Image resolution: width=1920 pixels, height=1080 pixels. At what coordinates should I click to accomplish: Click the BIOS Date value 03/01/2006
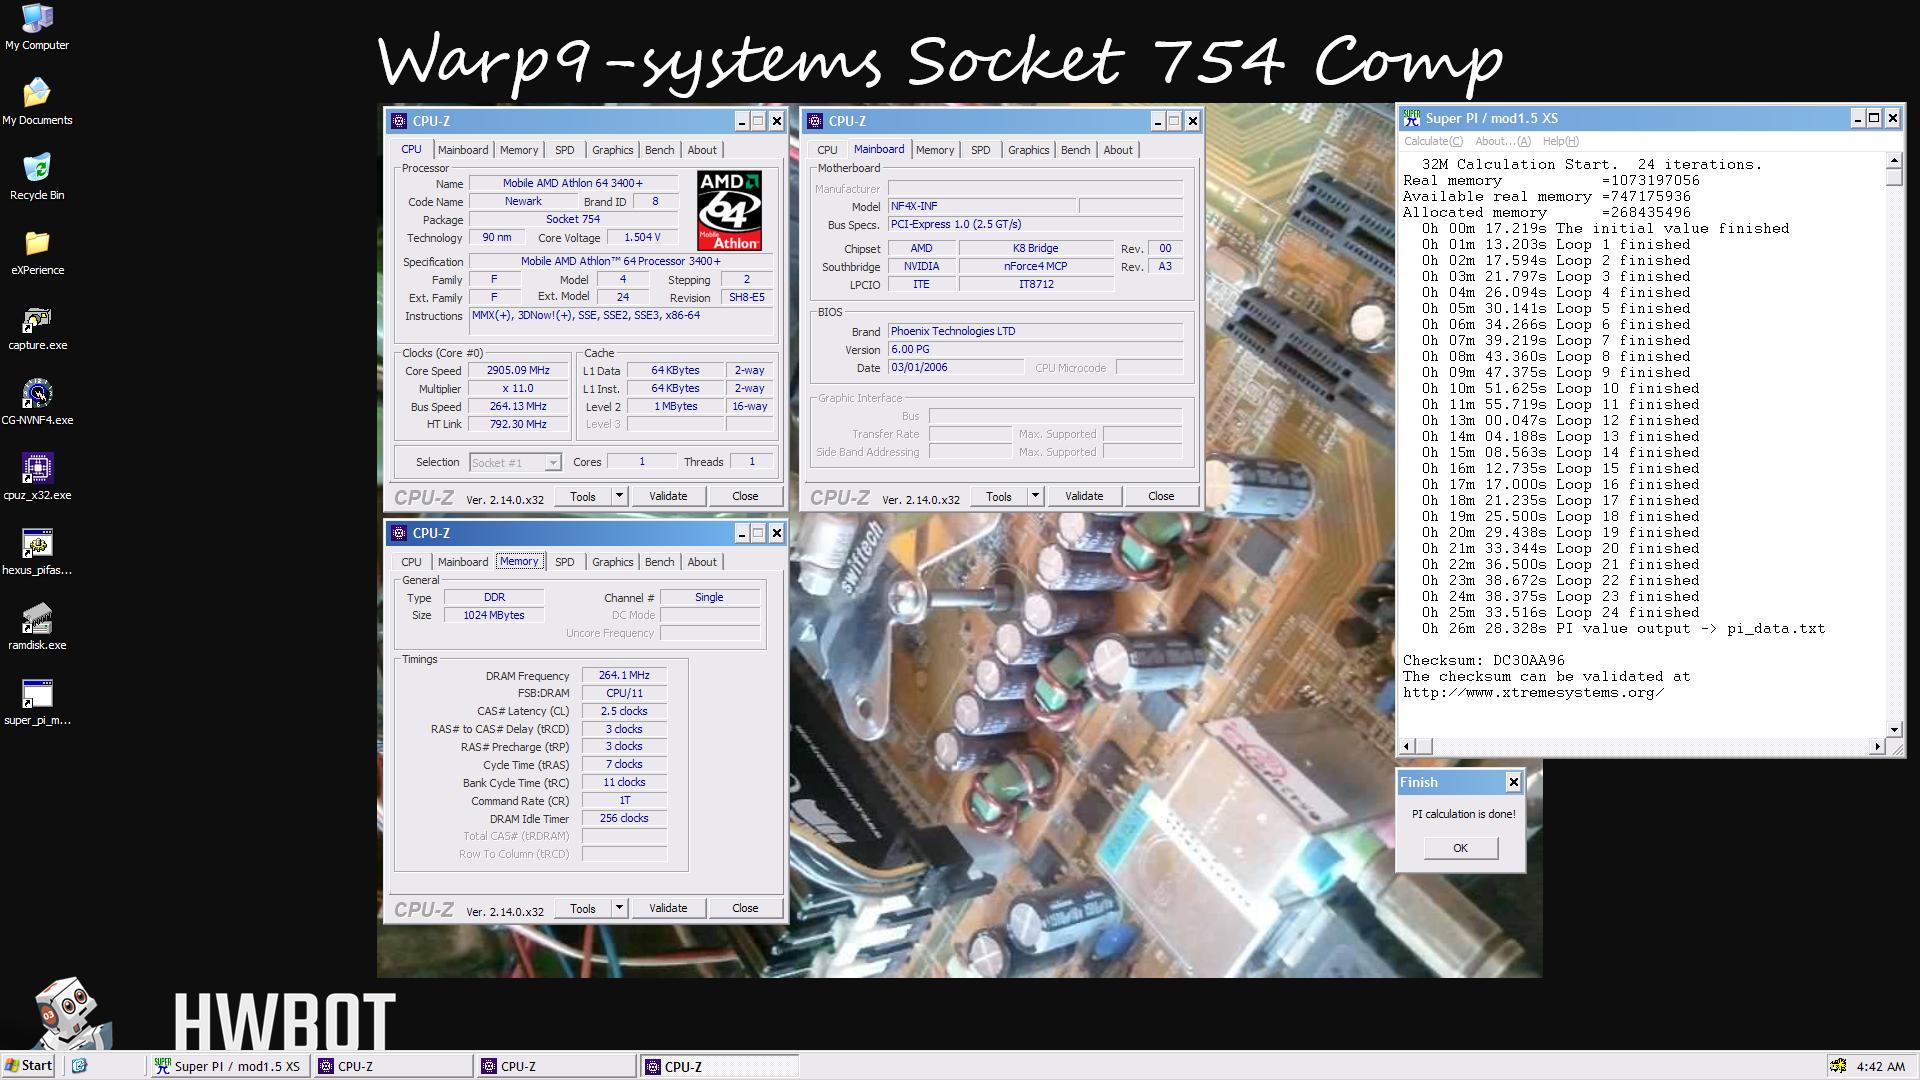click(x=955, y=367)
